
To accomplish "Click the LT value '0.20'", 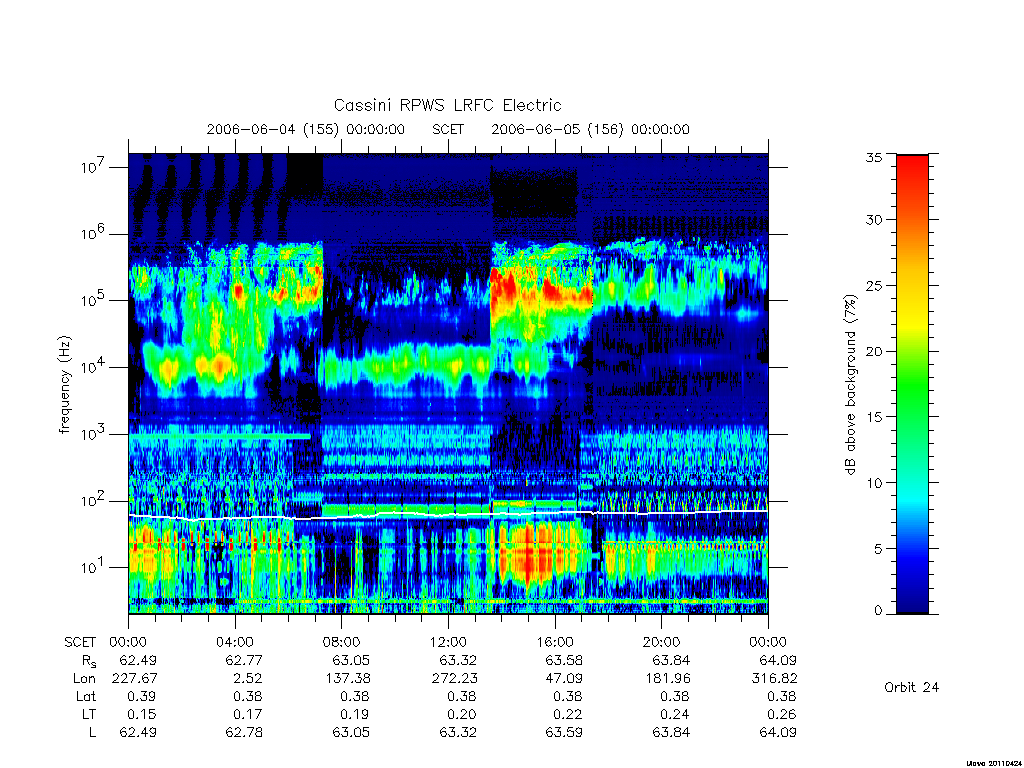I will 462,714.
